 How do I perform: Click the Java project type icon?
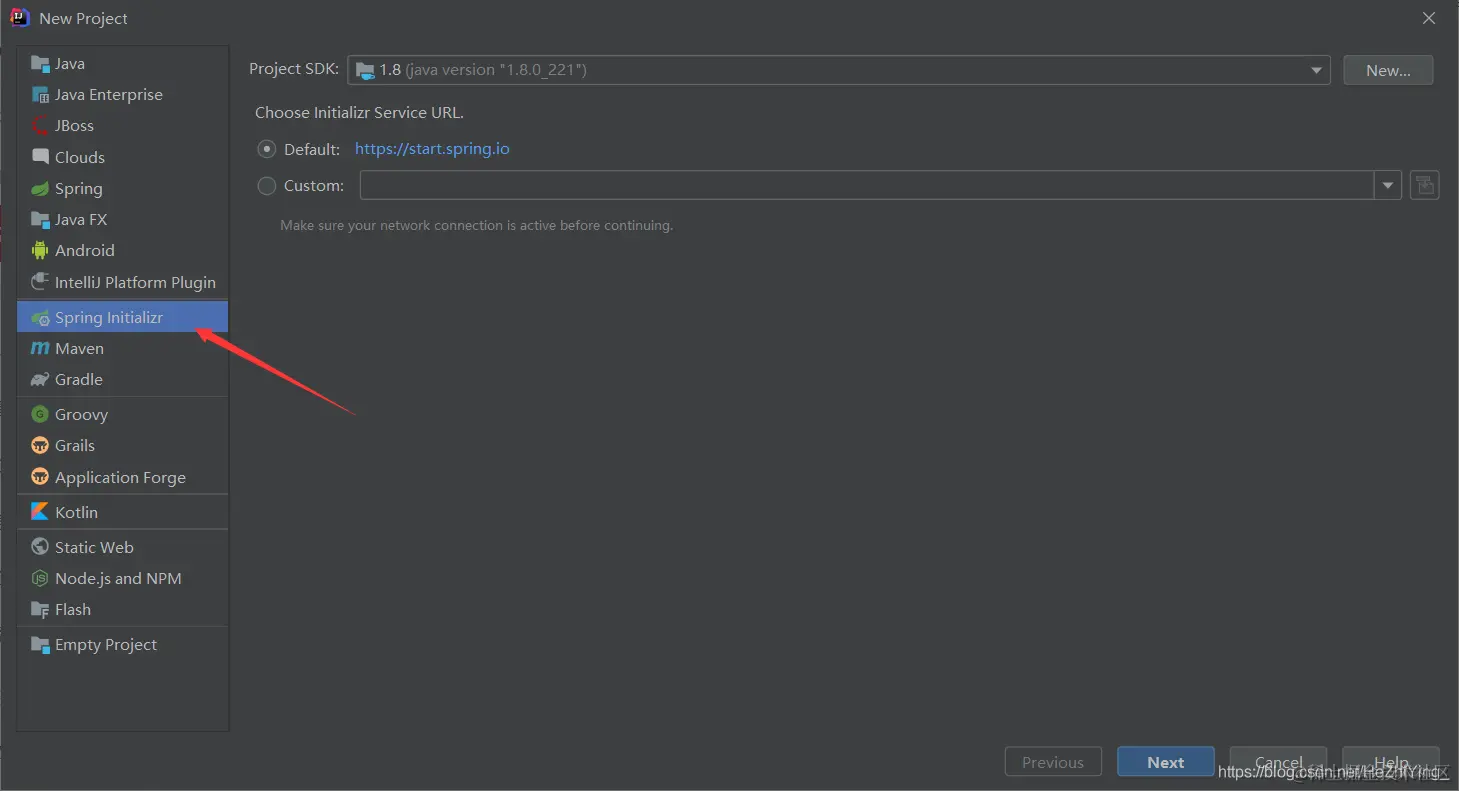(40, 64)
